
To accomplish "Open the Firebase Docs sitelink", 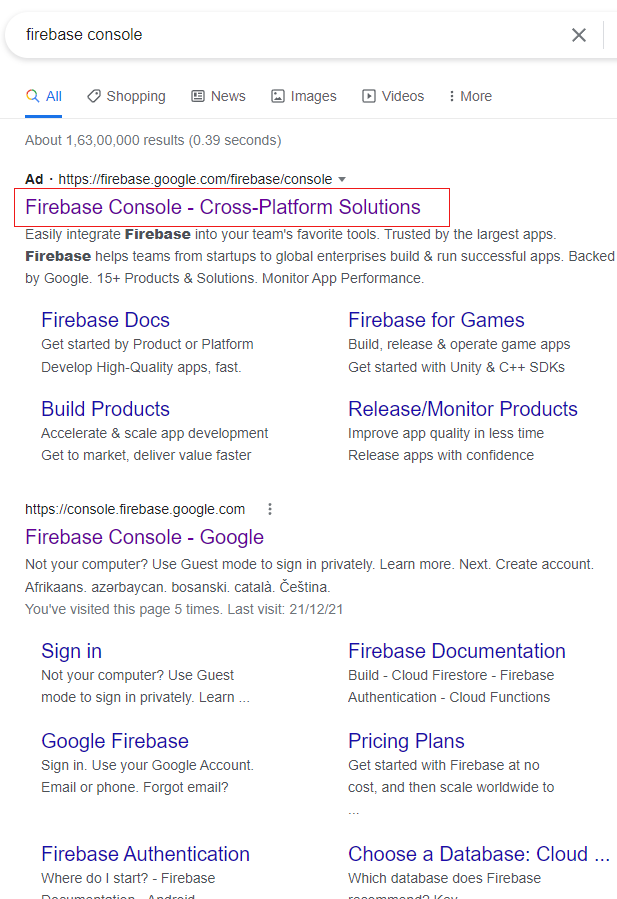I will click(x=105, y=320).
